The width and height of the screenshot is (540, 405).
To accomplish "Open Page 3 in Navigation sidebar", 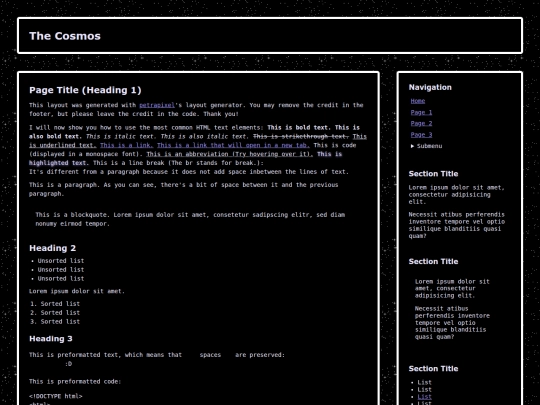I will pos(421,135).
